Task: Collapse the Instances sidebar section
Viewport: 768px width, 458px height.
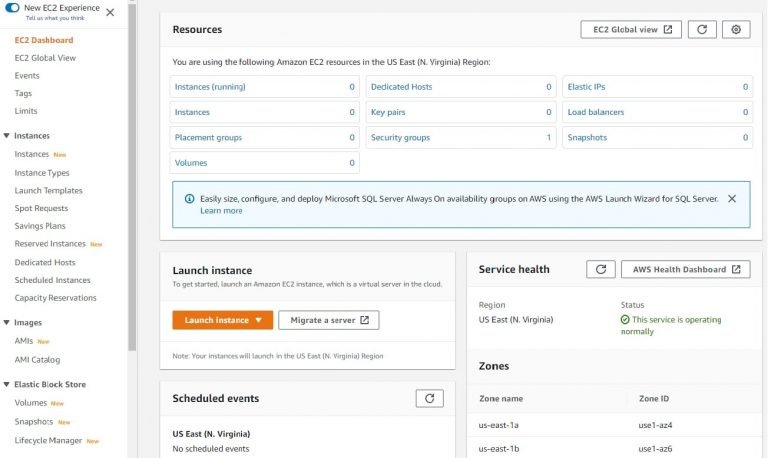Action: pos(6,136)
